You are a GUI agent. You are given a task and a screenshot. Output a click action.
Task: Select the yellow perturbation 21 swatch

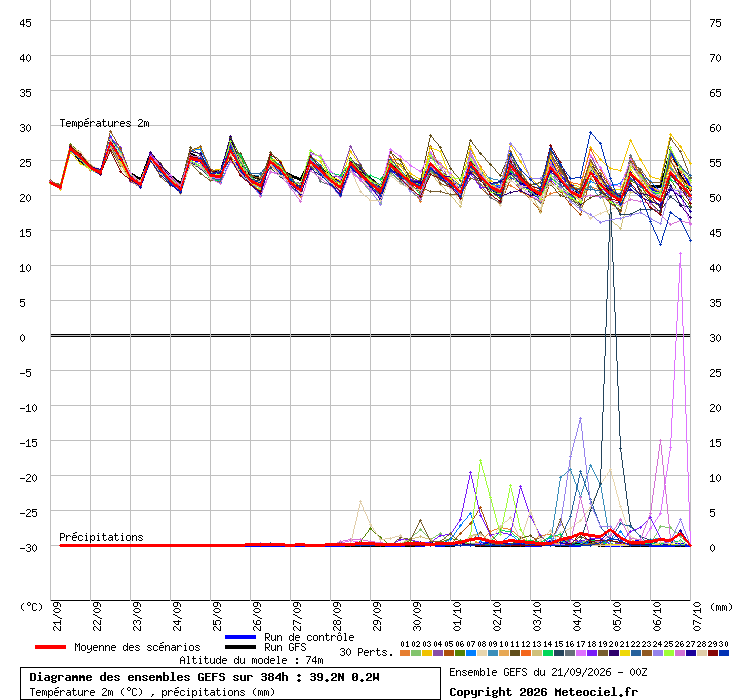625,653
